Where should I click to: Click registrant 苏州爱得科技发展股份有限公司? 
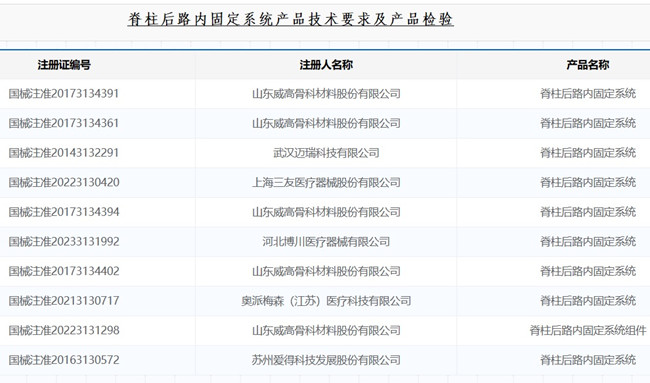326,360
